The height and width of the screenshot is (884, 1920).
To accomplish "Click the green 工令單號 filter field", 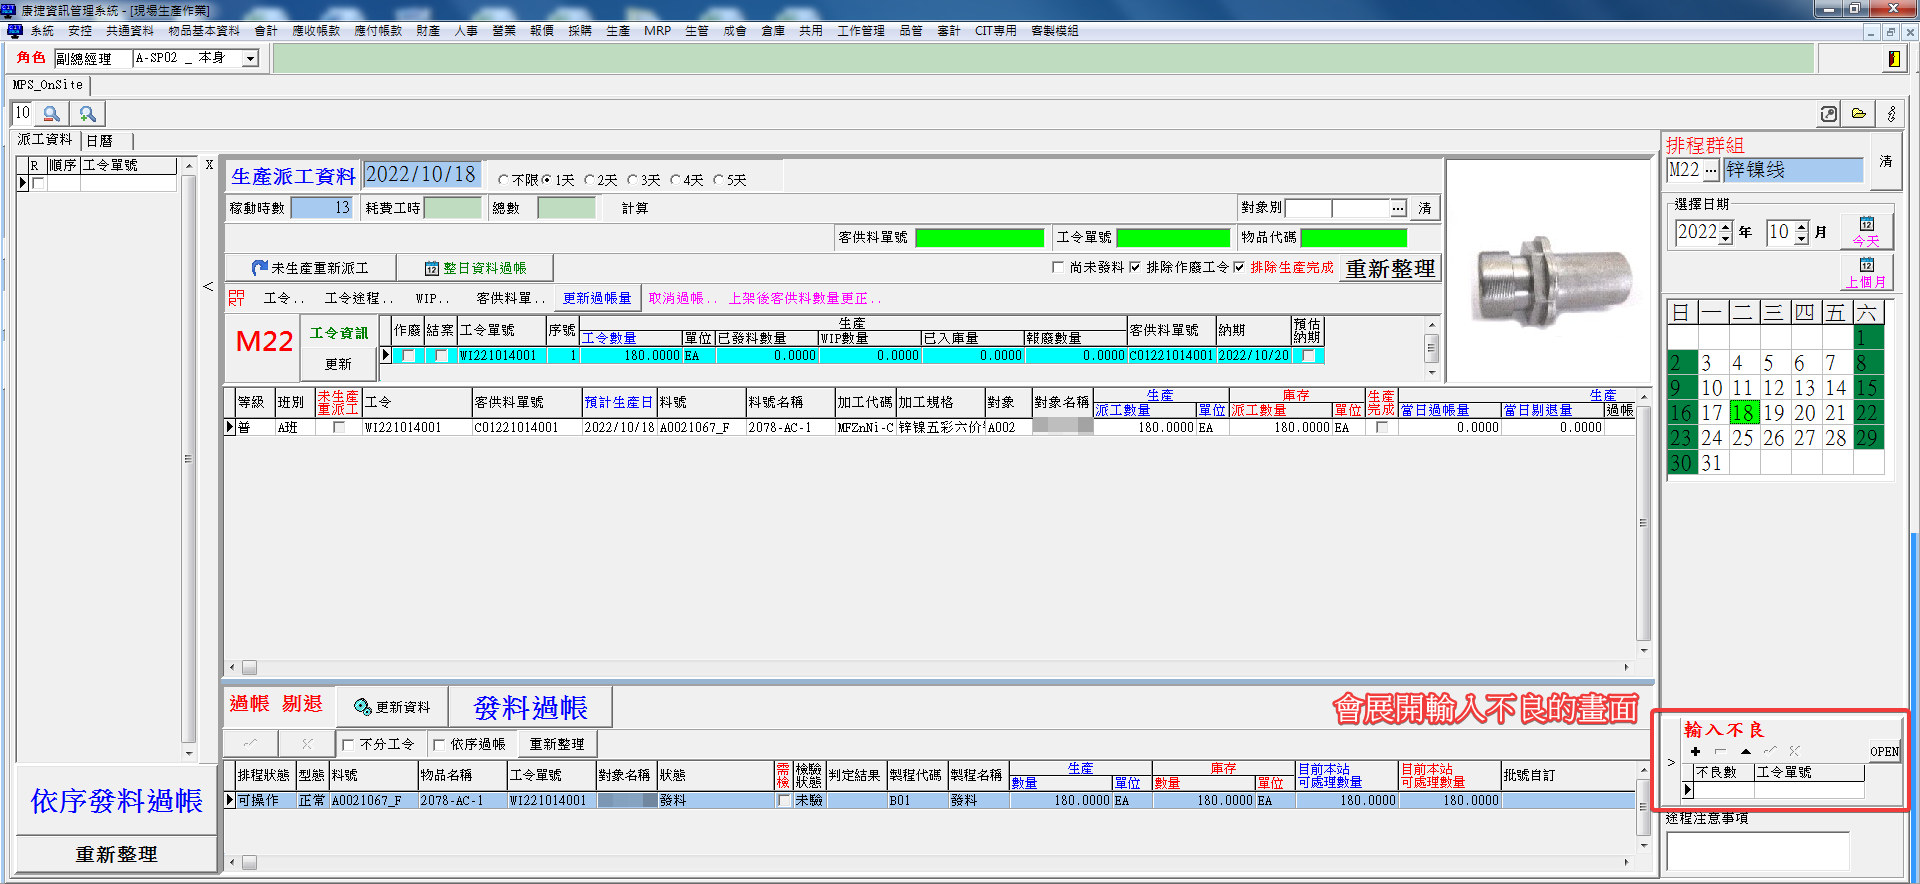I will pos(1172,237).
